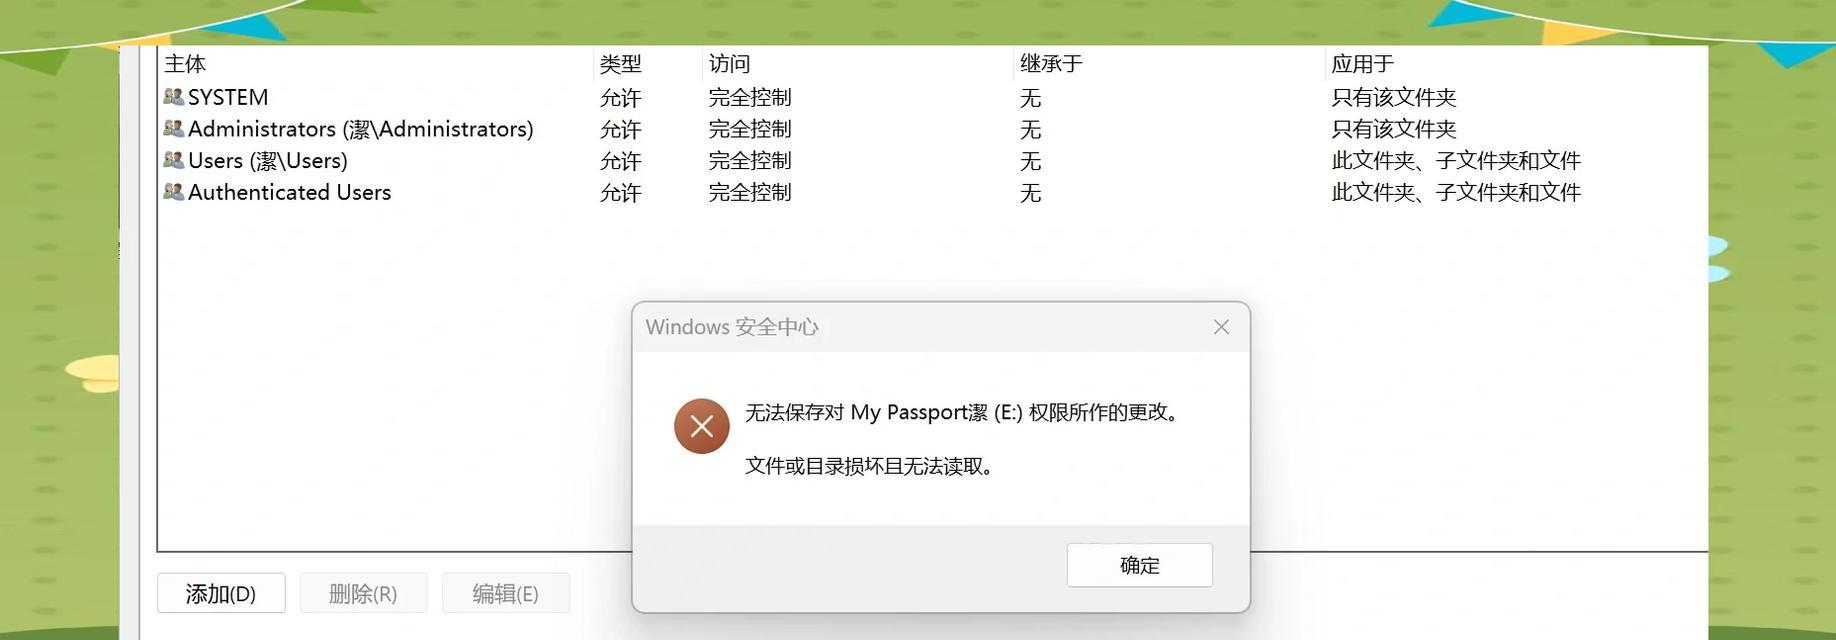
Task: Click the 编辑(E) button
Action: (505, 593)
